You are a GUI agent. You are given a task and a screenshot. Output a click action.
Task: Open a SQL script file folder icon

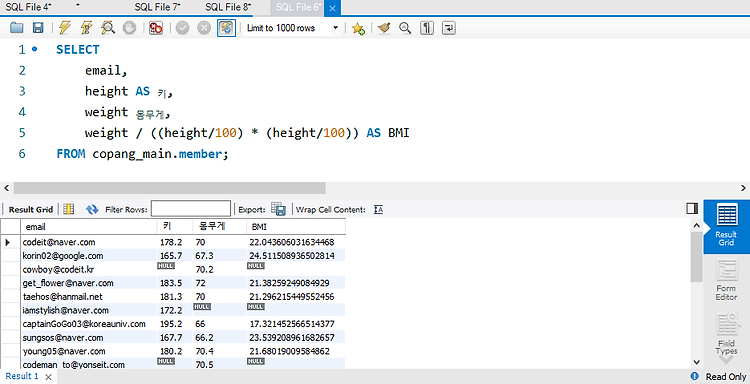17,28
